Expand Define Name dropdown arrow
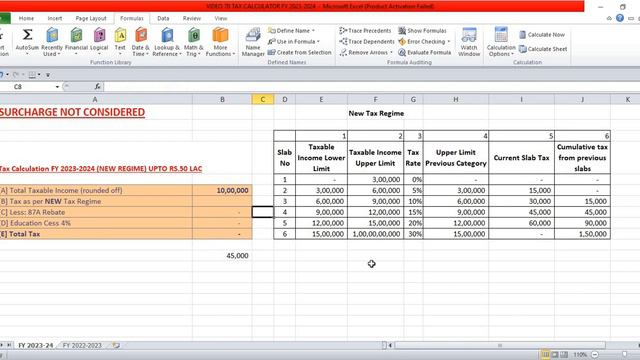The width and height of the screenshot is (640, 360). 313,31
